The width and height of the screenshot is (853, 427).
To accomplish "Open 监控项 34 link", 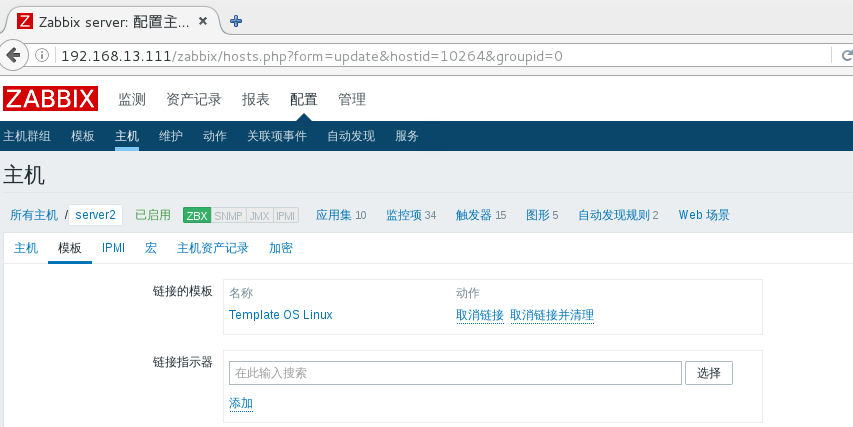I will coord(411,215).
